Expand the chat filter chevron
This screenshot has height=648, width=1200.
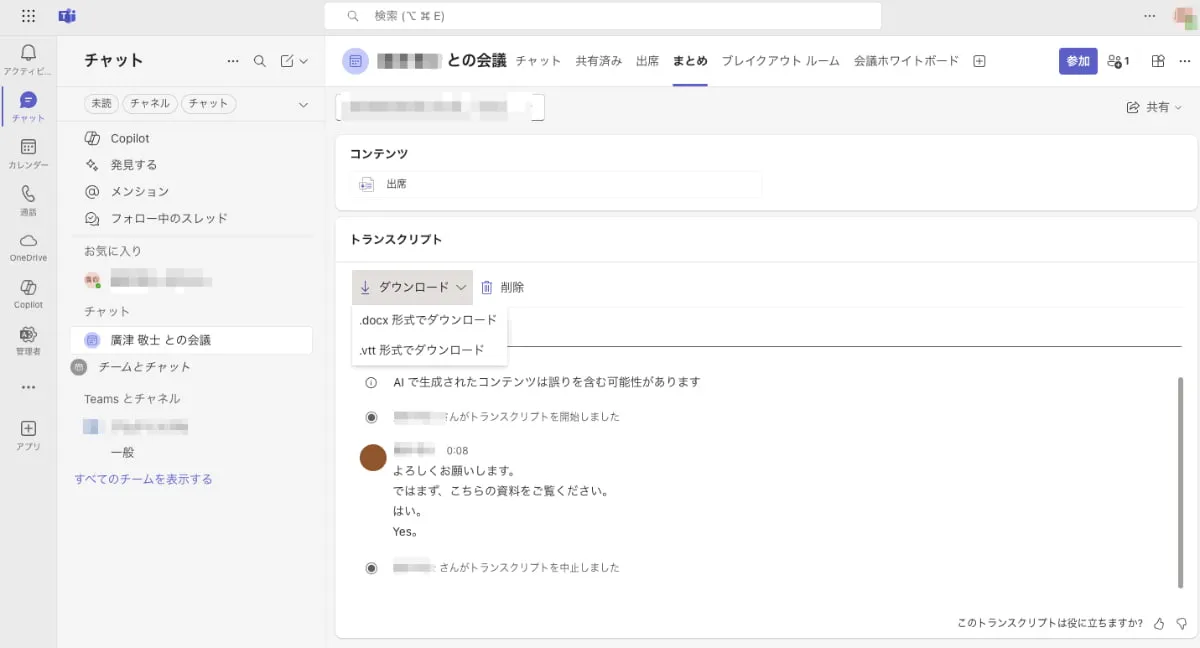coord(302,103)
